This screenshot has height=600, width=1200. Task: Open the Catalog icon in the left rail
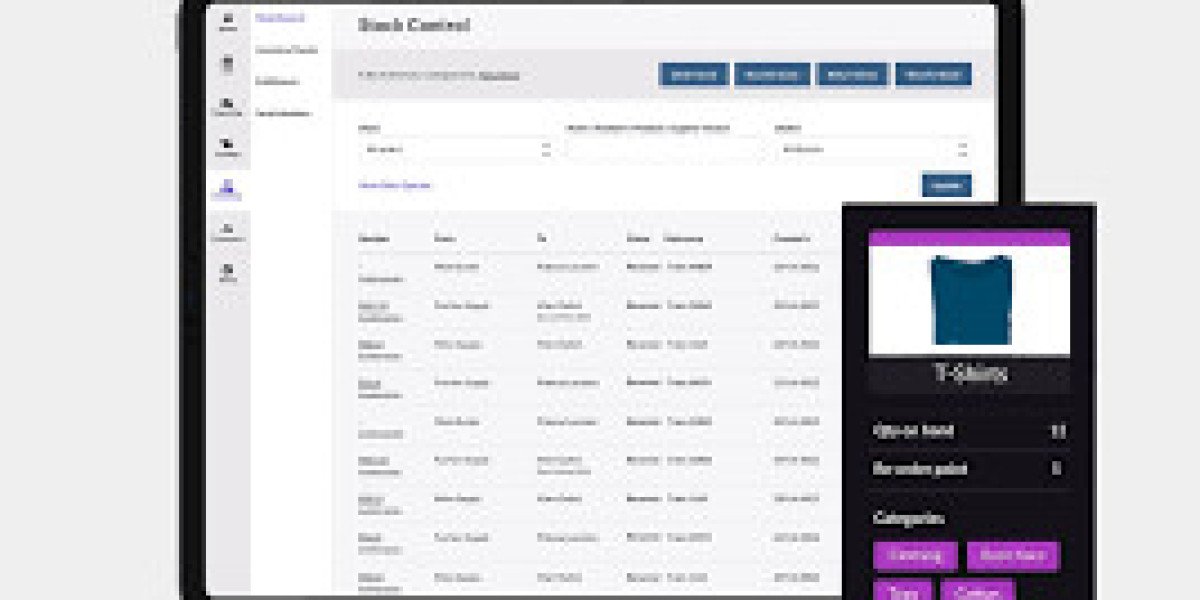[x=227, y=142]
